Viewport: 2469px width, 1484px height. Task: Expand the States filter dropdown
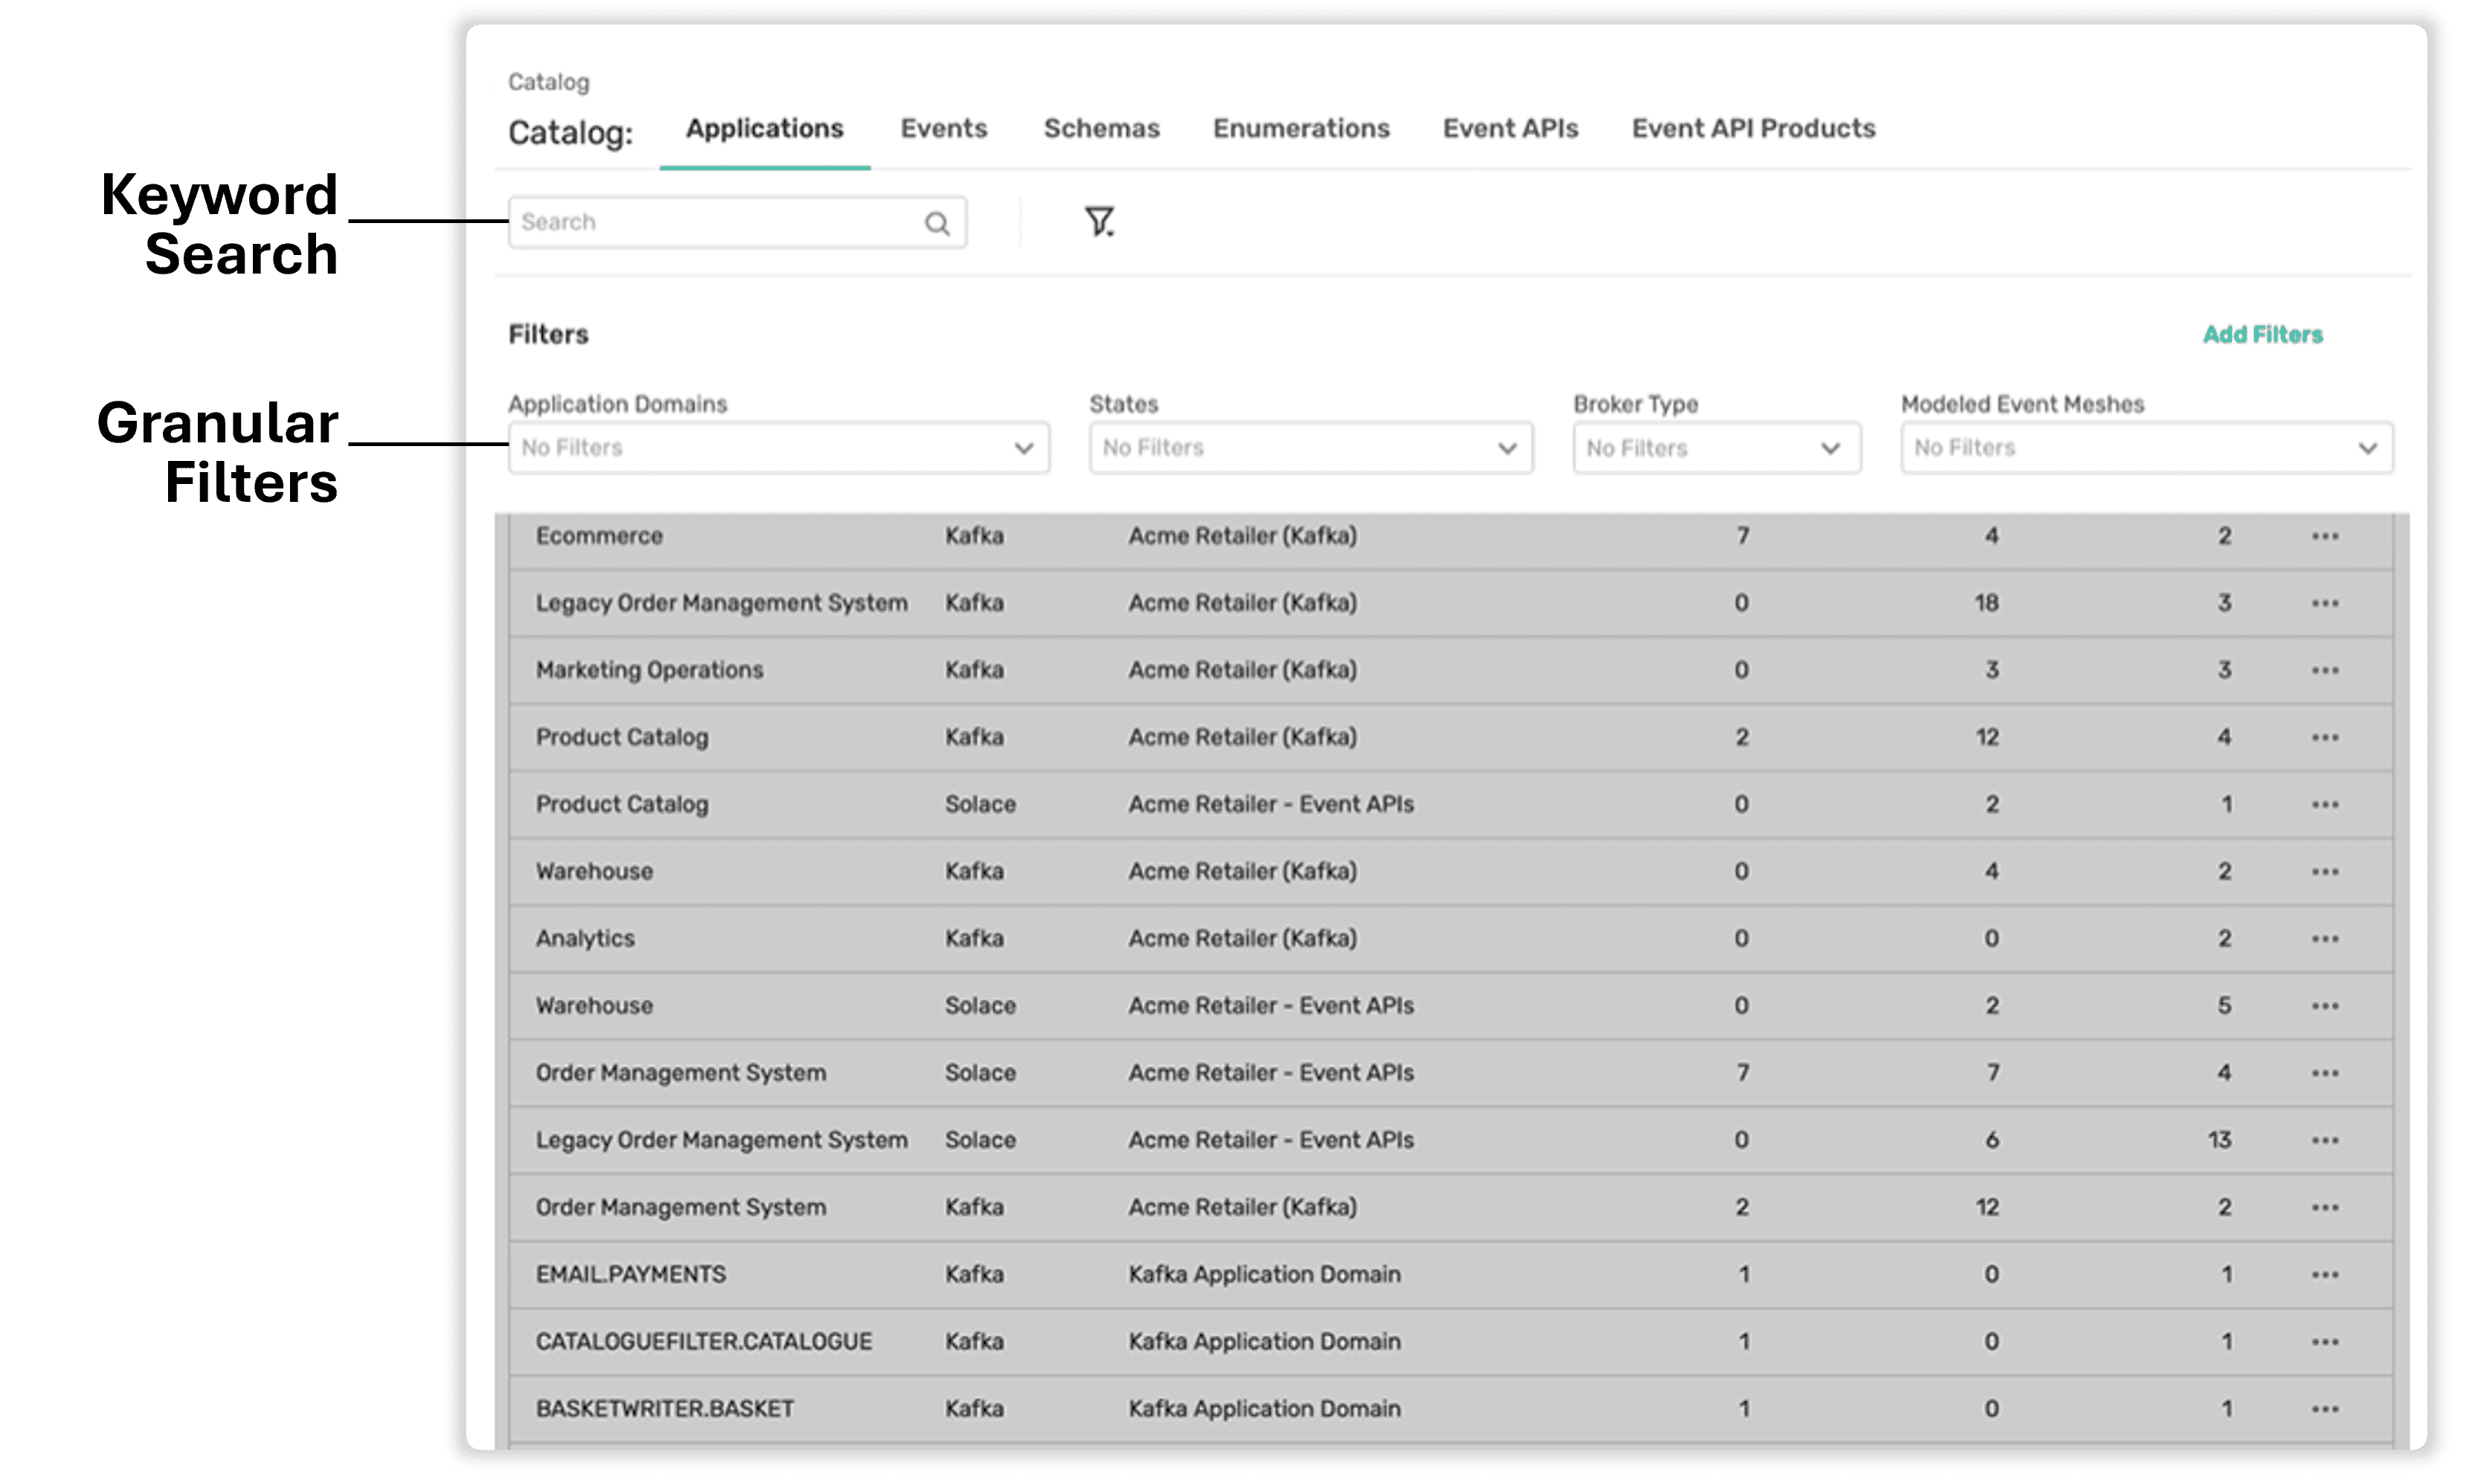pyautogui.click(x=1310, y=448)
